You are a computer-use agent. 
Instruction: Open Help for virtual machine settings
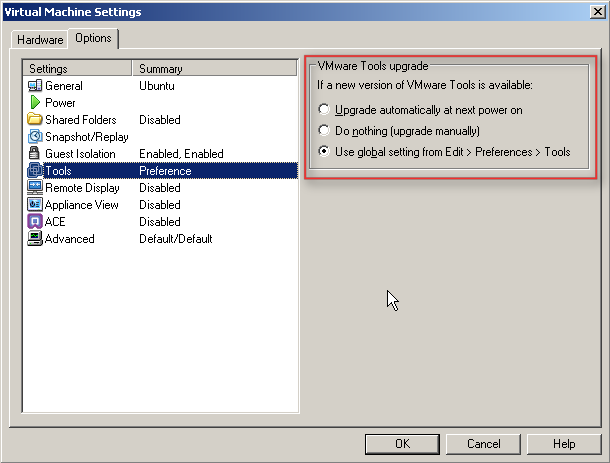[x=563, y=443]
